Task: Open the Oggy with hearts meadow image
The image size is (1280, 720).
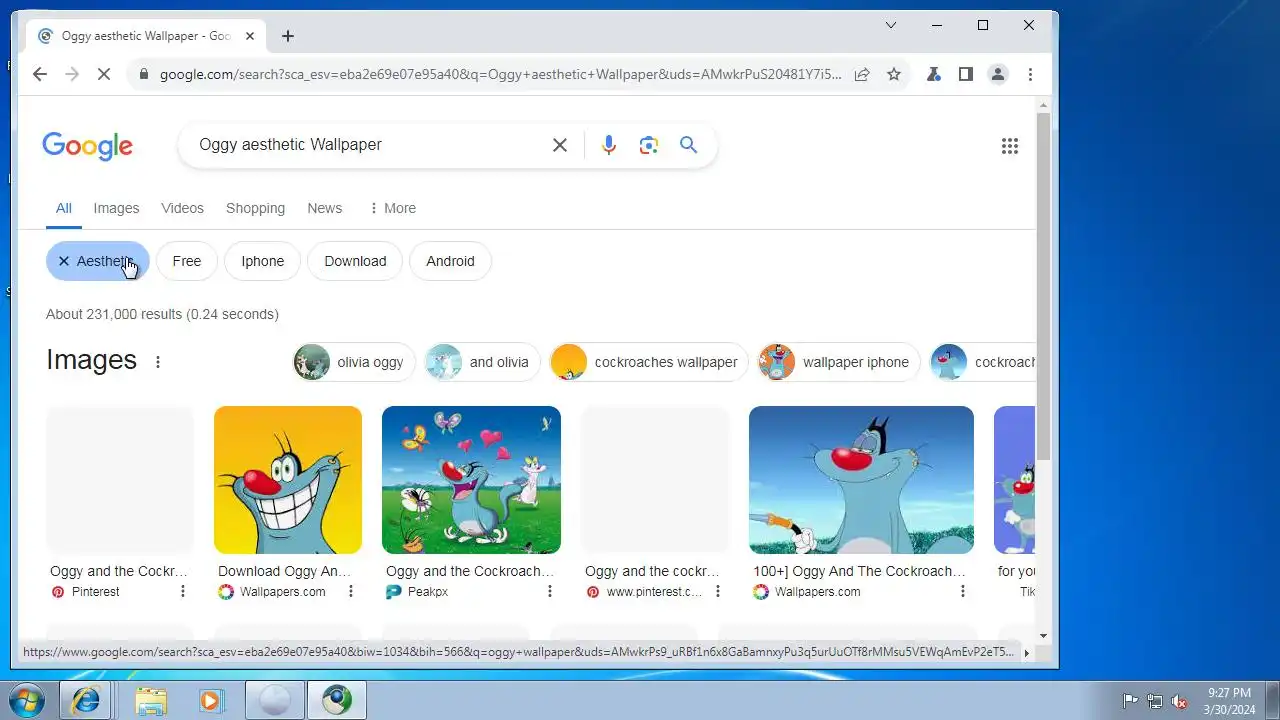Action: point(471,480)
